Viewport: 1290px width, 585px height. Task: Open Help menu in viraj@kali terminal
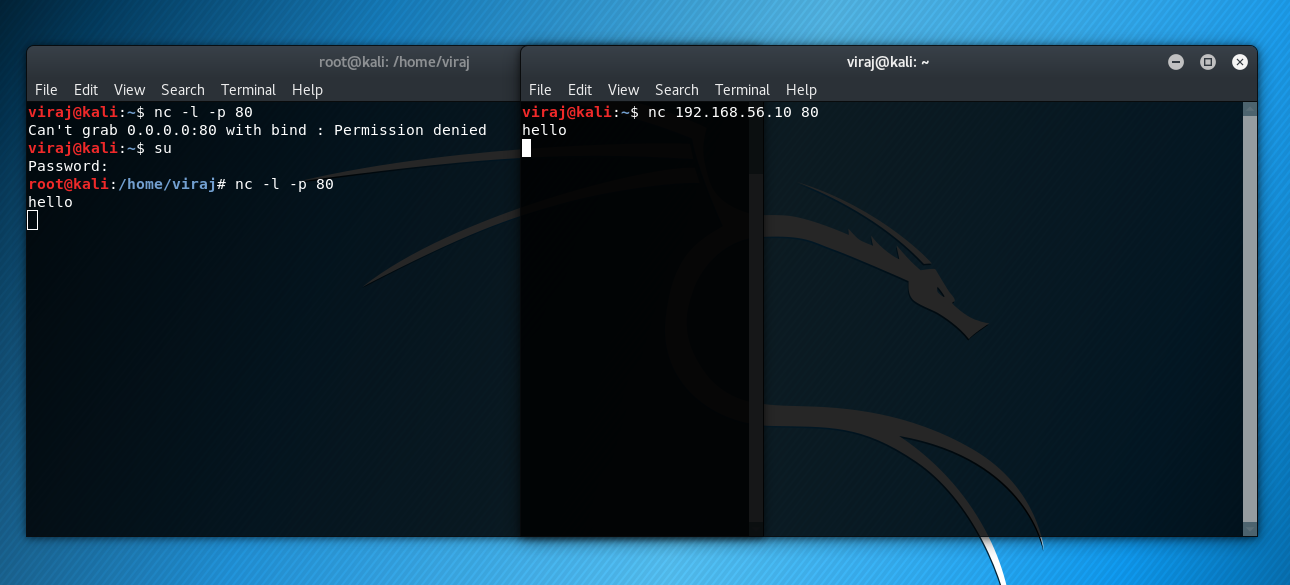tap(801, 90)
